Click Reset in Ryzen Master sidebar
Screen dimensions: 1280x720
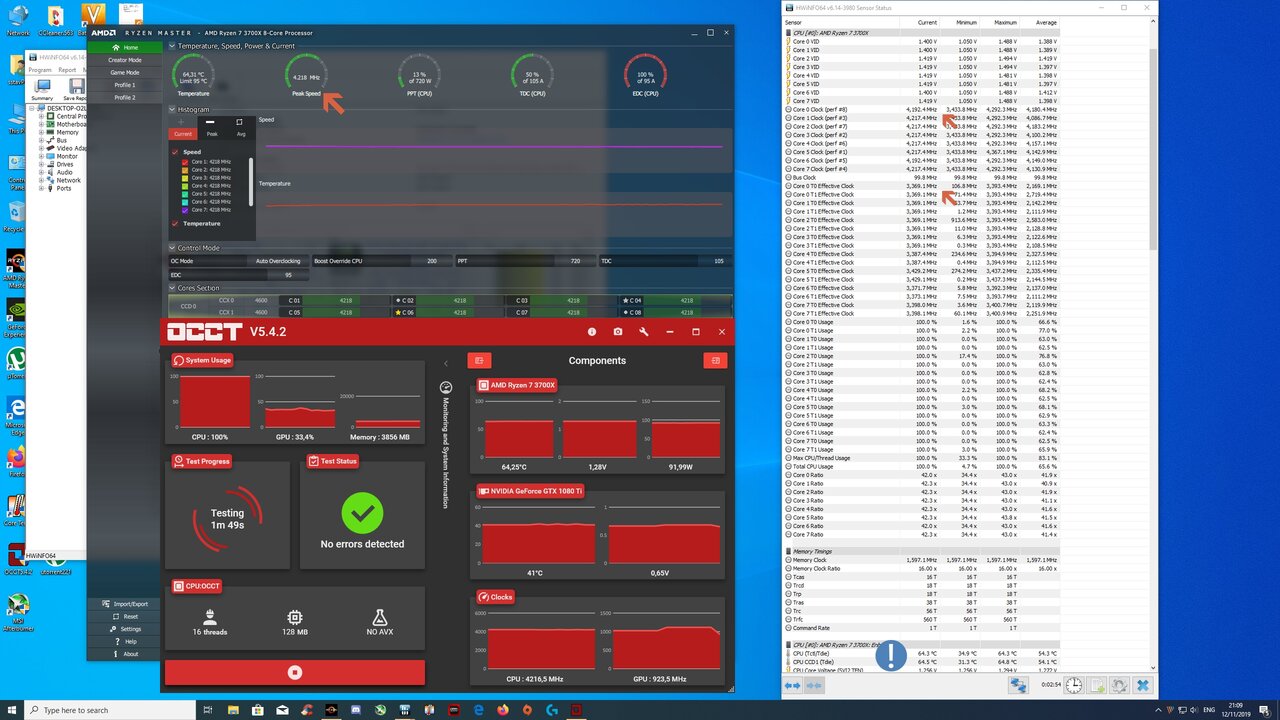click(125, 617)
